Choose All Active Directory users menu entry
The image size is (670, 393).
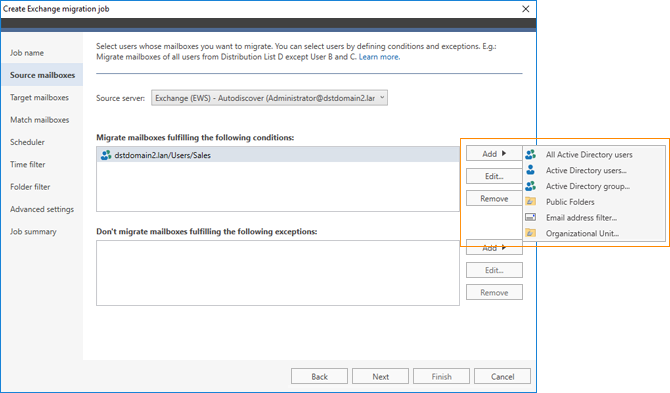coord(594,155)
